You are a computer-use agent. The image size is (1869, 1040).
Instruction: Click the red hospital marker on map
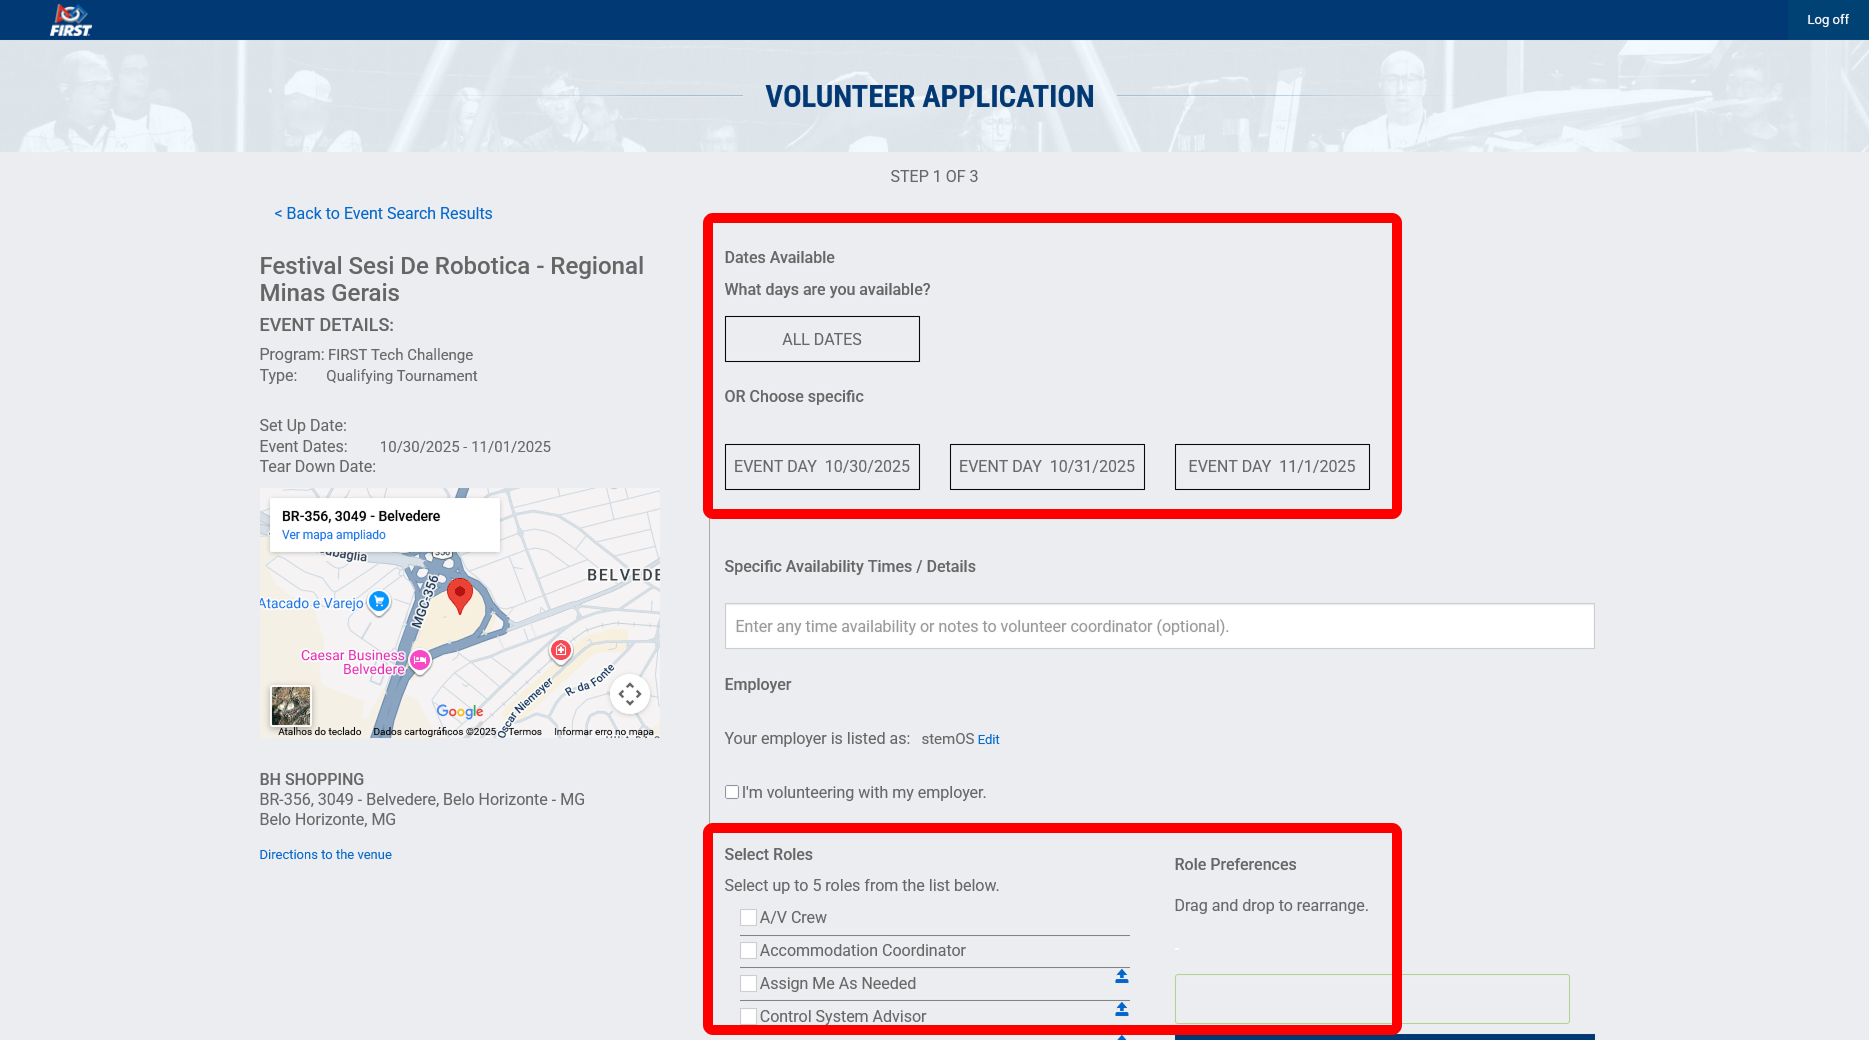tap(561, 651)
